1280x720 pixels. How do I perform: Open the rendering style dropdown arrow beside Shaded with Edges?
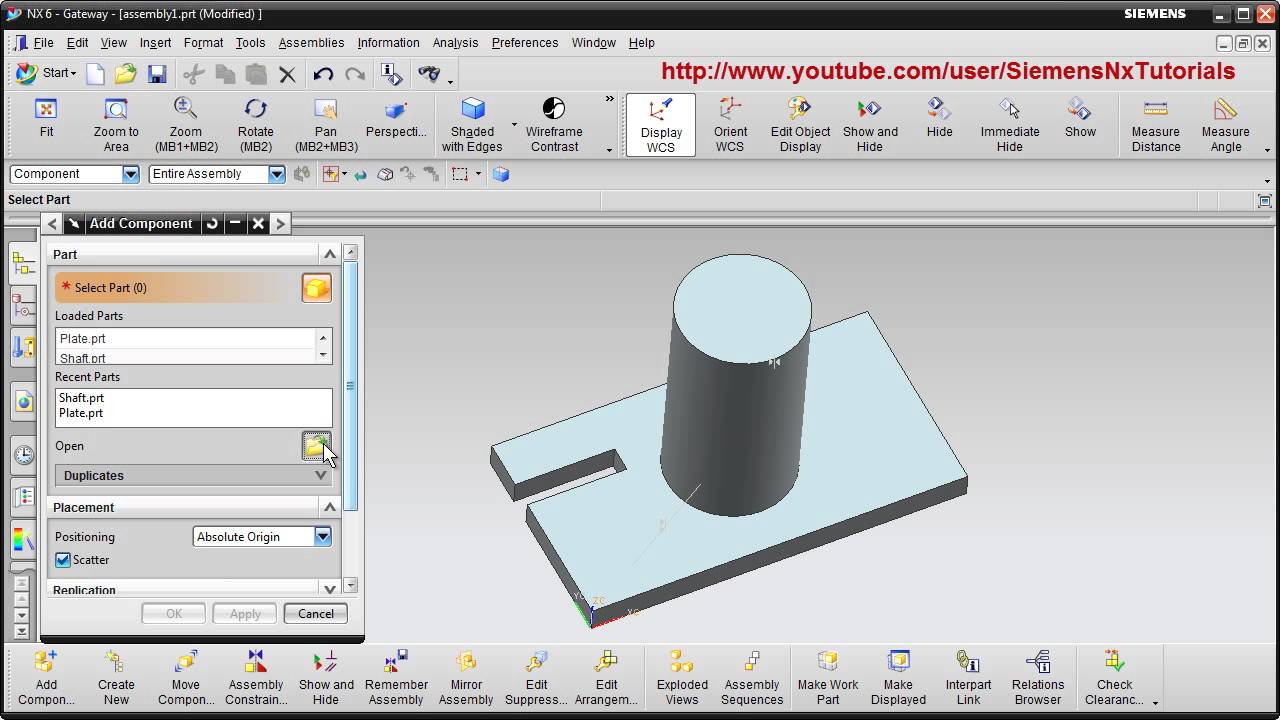click(514, 125)
